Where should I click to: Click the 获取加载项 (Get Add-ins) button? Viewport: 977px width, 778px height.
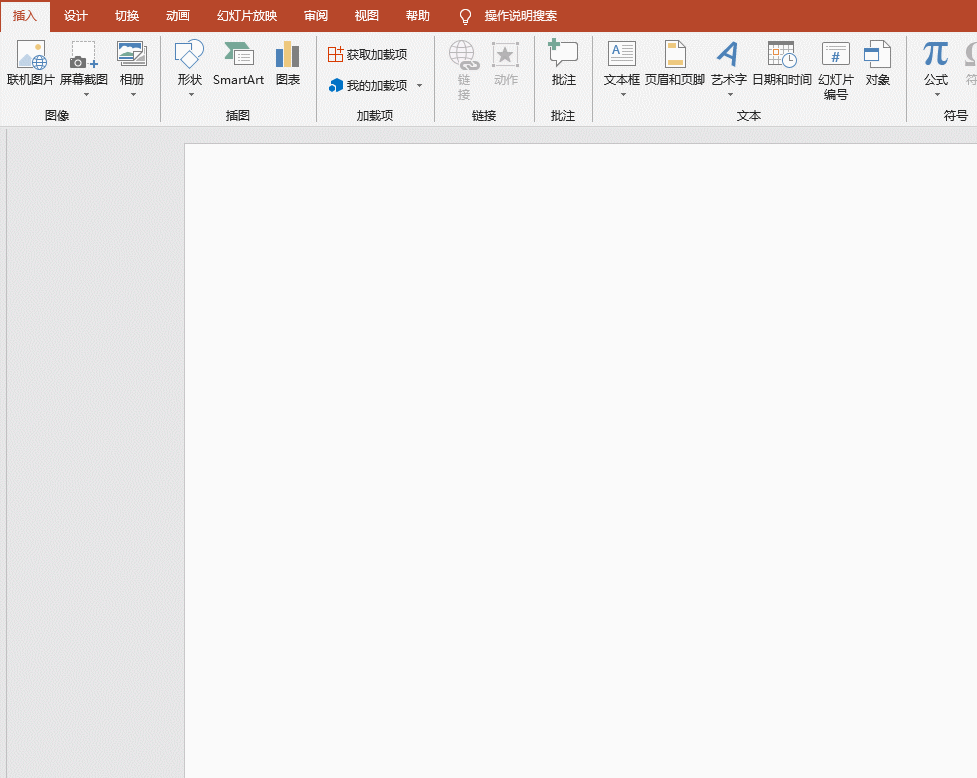[x=368, y=54]
